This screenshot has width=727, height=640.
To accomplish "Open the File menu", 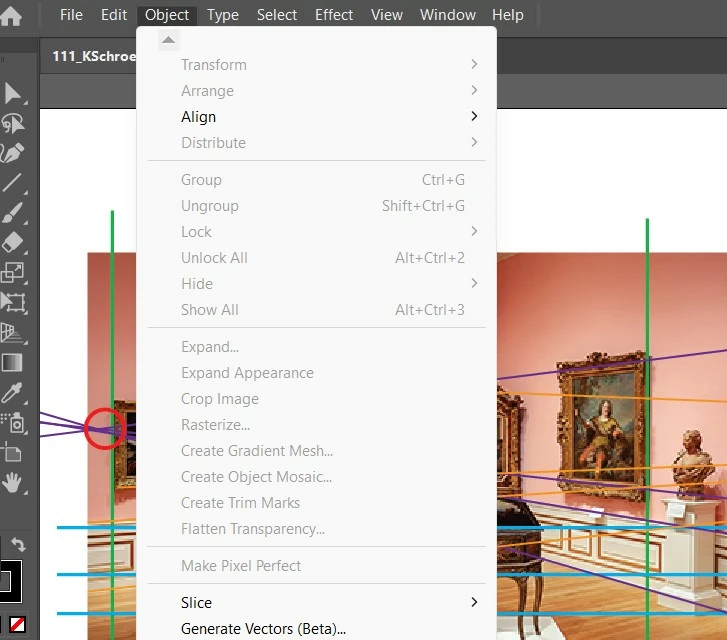I will click(71, 15).
